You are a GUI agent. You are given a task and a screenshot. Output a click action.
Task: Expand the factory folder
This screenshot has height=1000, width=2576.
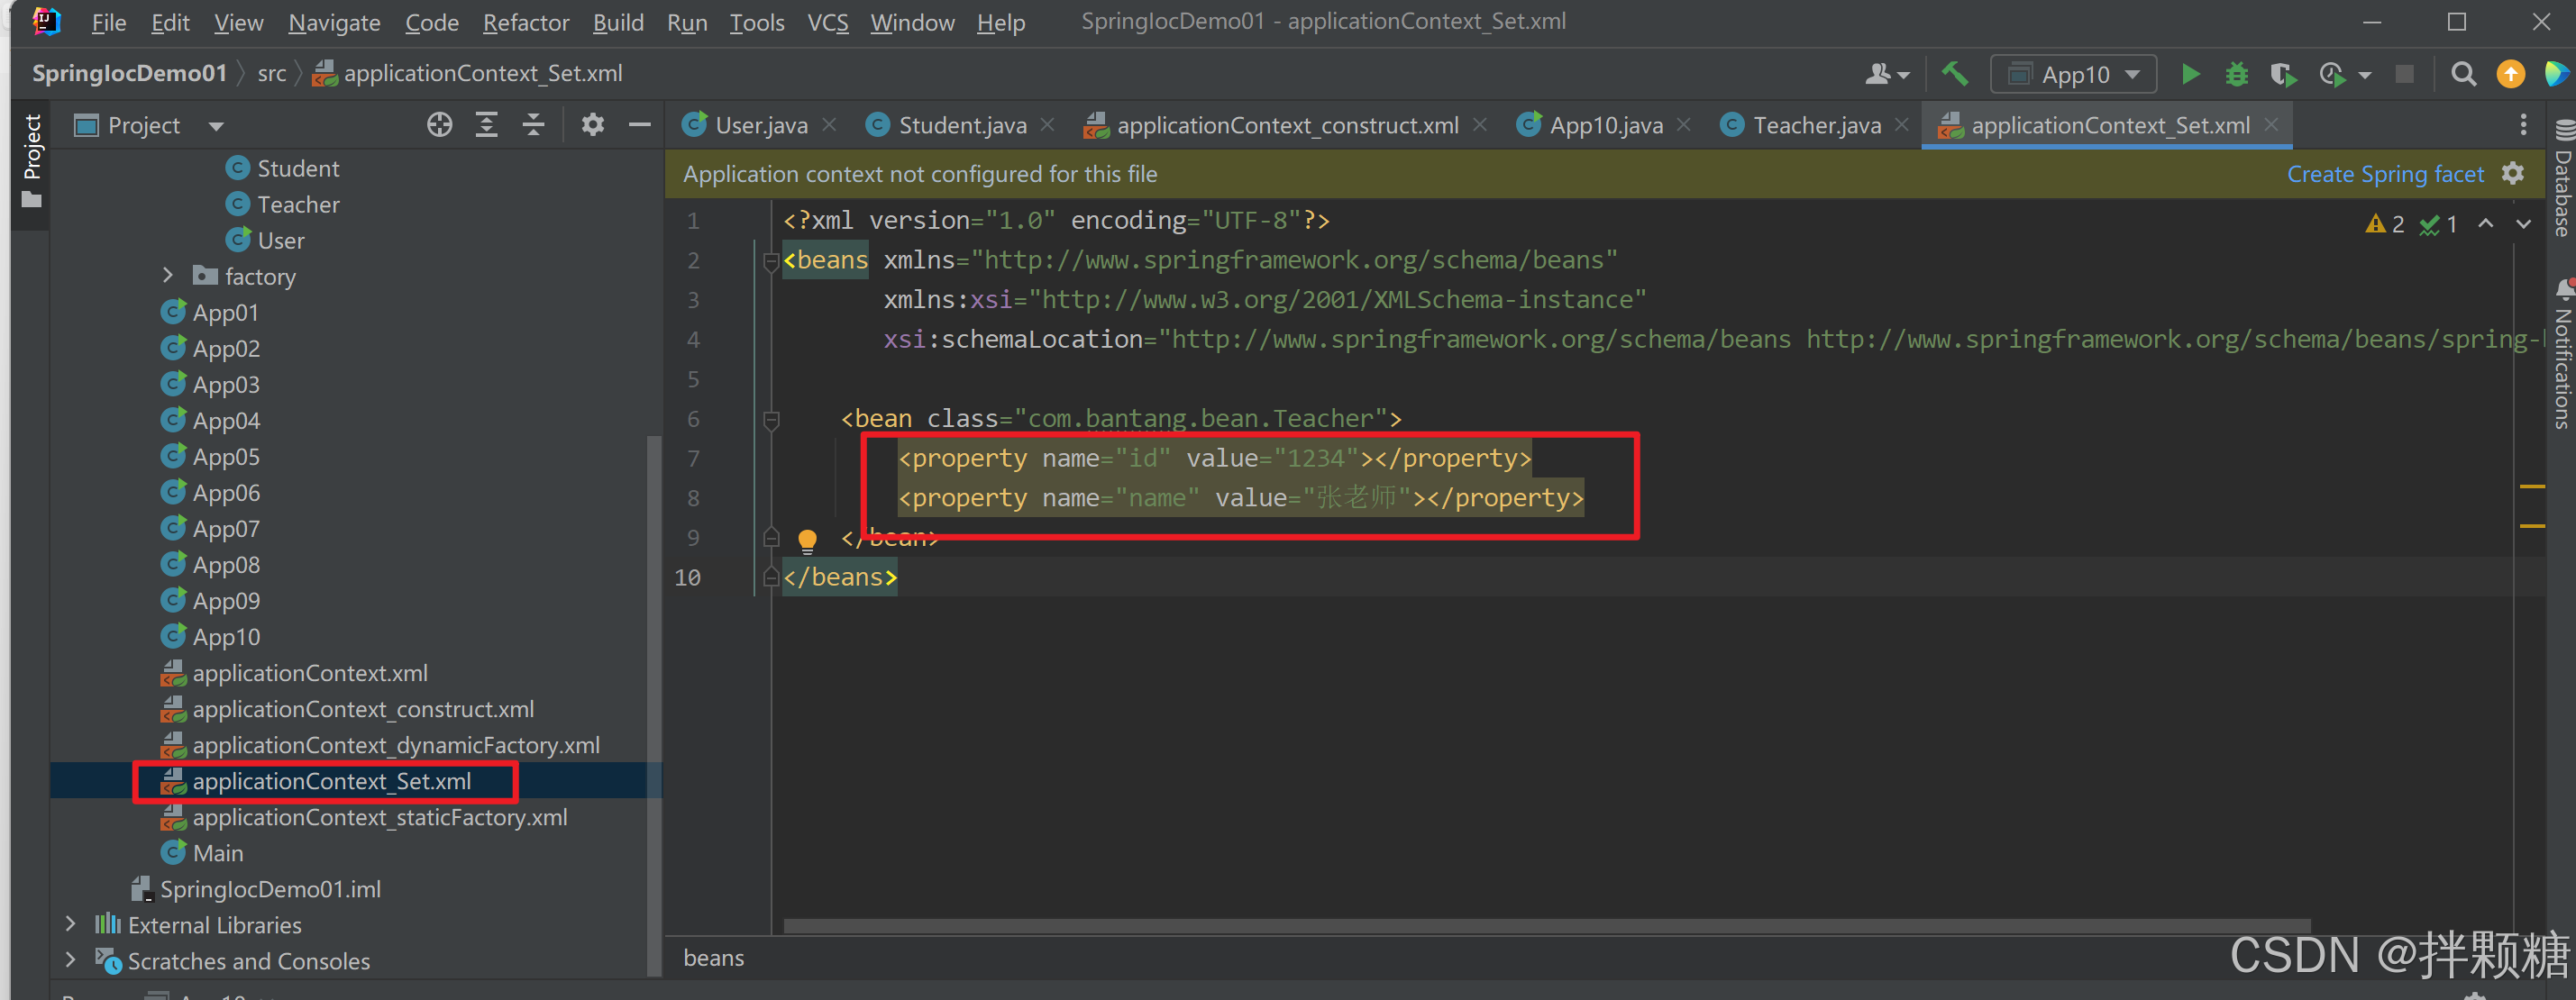coord(168,276)
